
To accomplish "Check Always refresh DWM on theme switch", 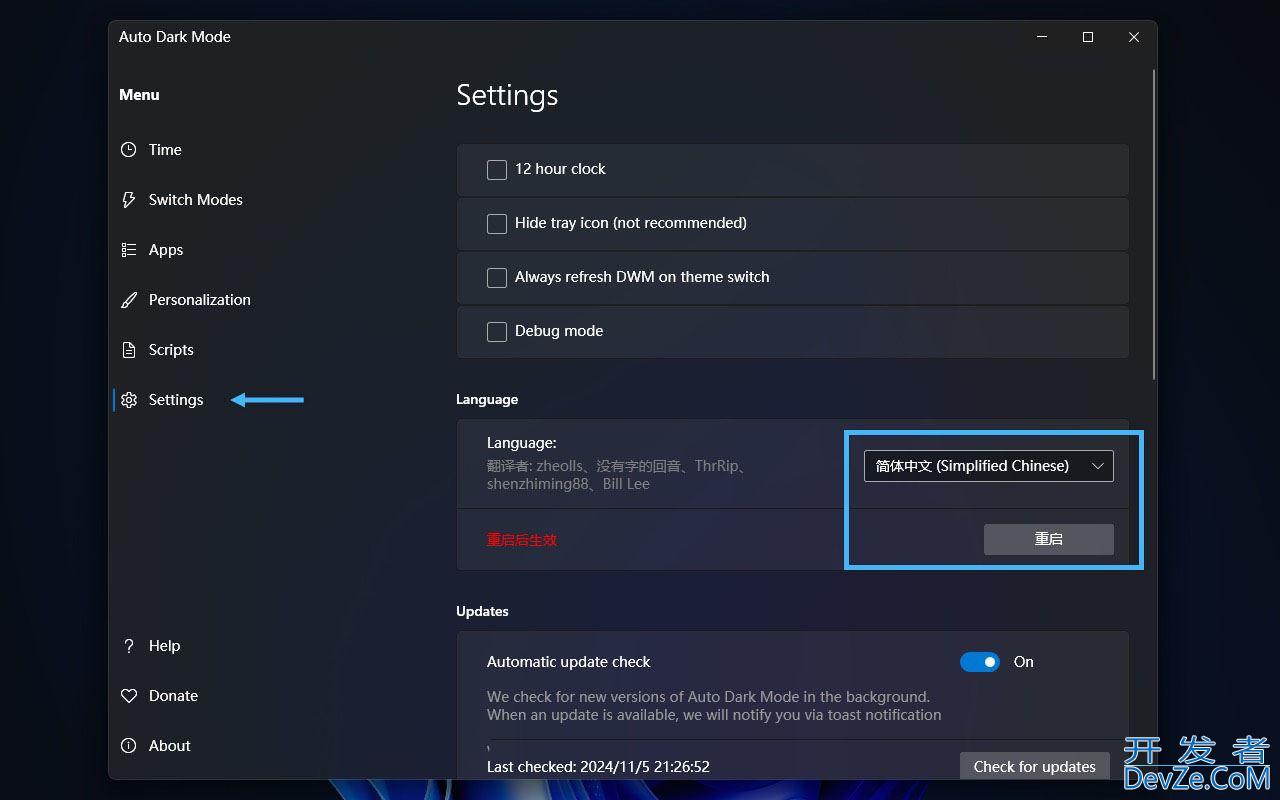I will point(497,278).
